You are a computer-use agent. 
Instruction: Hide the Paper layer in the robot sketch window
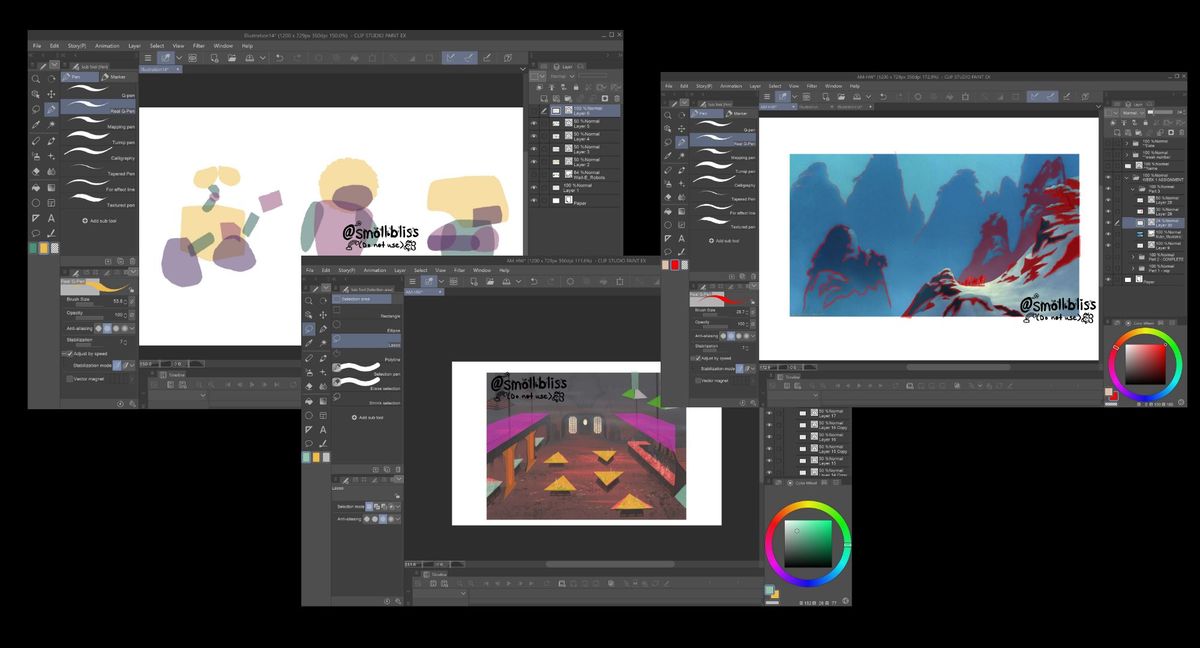(534, 199)
